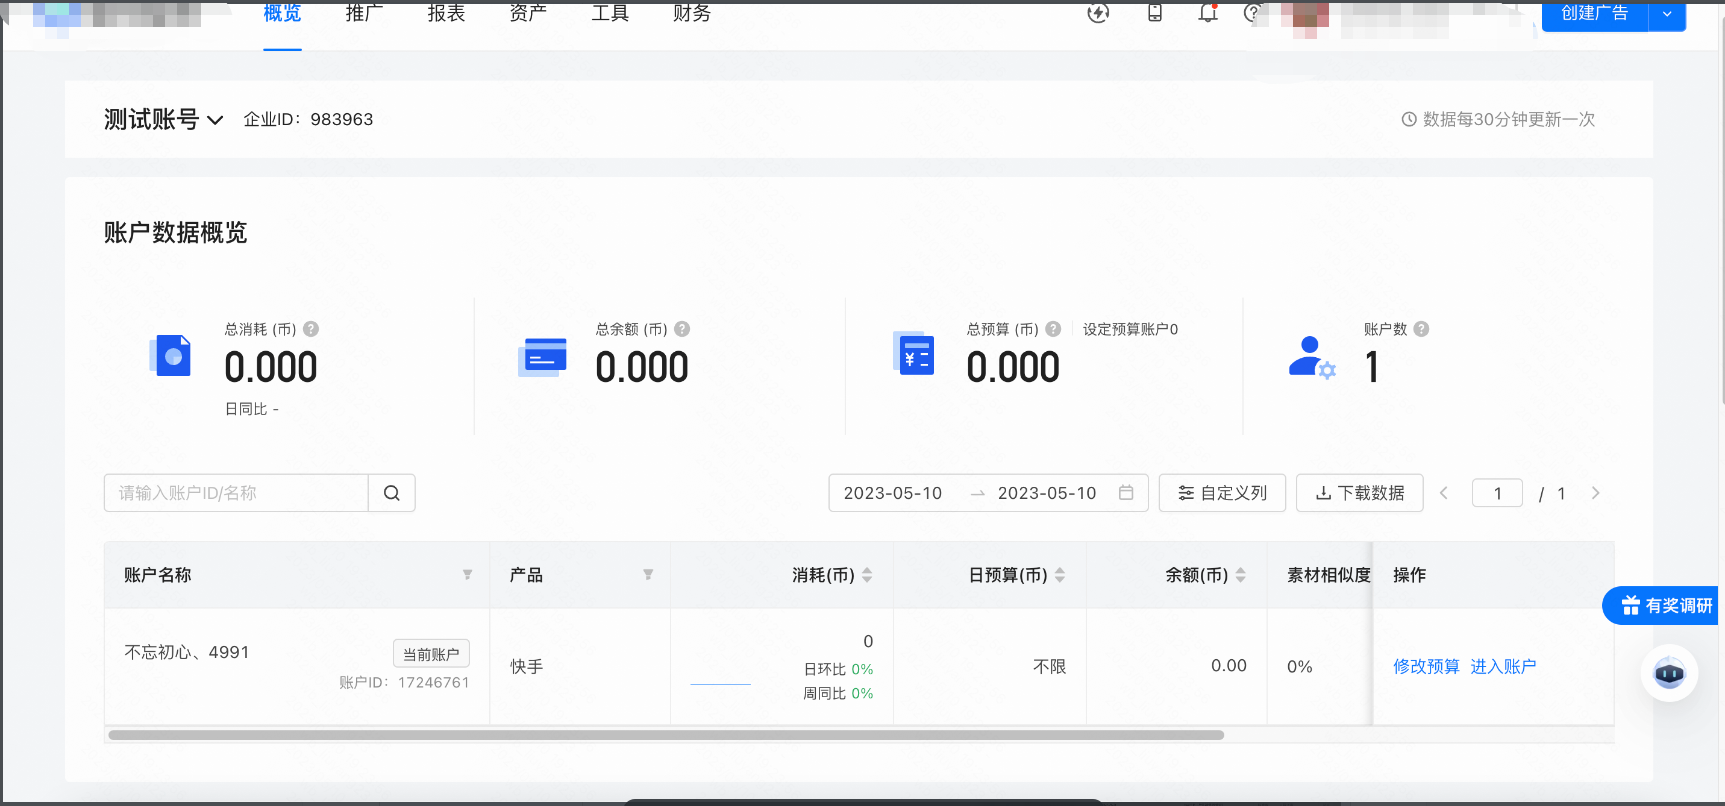The image size is (1725, 806).
Task: Go to the 资产 tab
Action: tap(528, 13)
